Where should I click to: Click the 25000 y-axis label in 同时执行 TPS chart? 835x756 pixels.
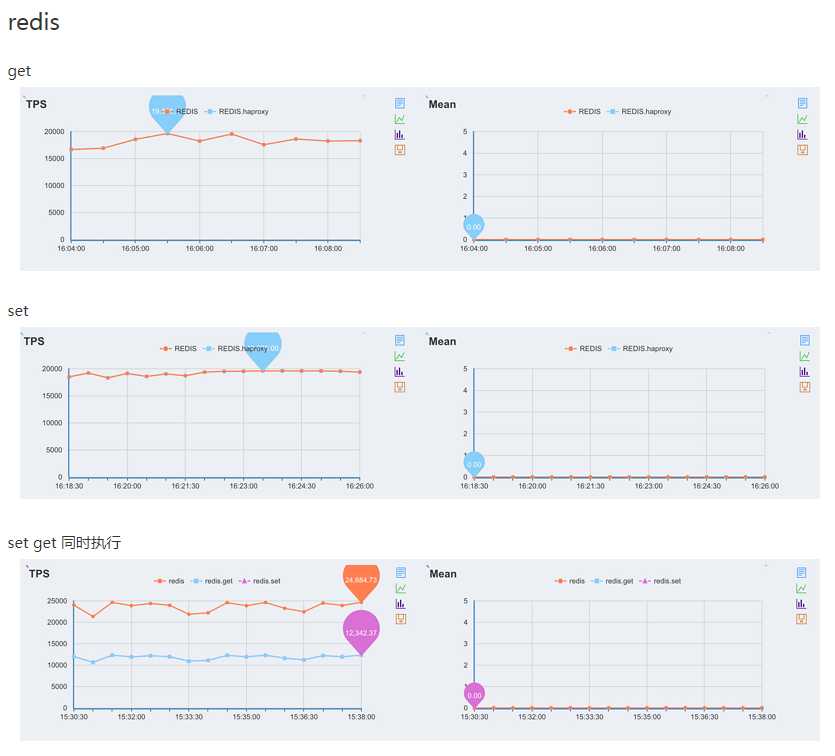point(57,601)
